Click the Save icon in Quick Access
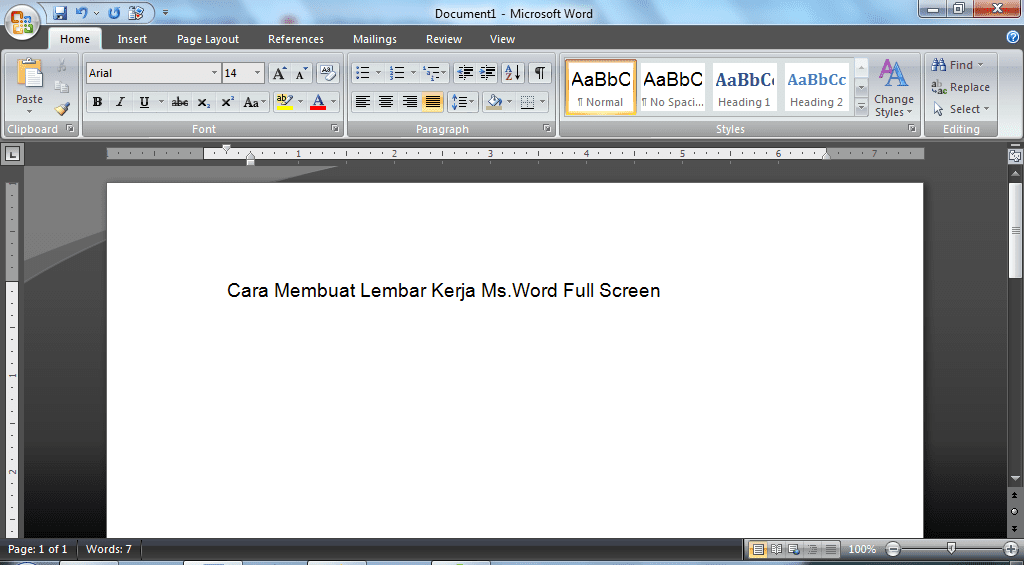1024x565 pixels. coord(60,13)
